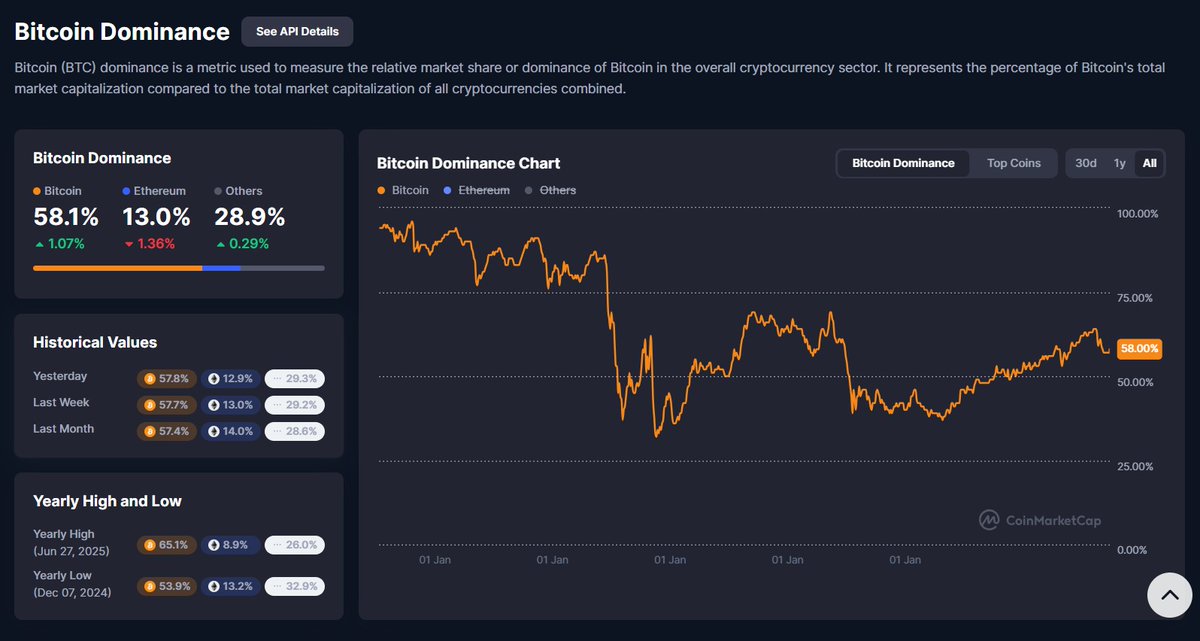Select the 1y time range
The width and height of the screenshot is (1200, 641).
(x=1120, y=163)
